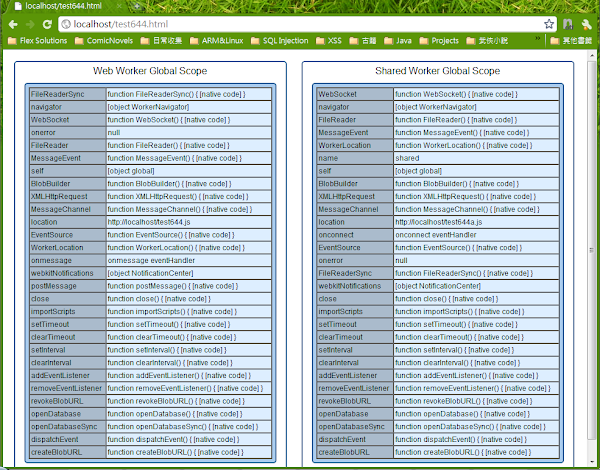Screen dimensions: 600x470
Task: Open the 古籍 bookmark folder
Action: tap(363, 41)
